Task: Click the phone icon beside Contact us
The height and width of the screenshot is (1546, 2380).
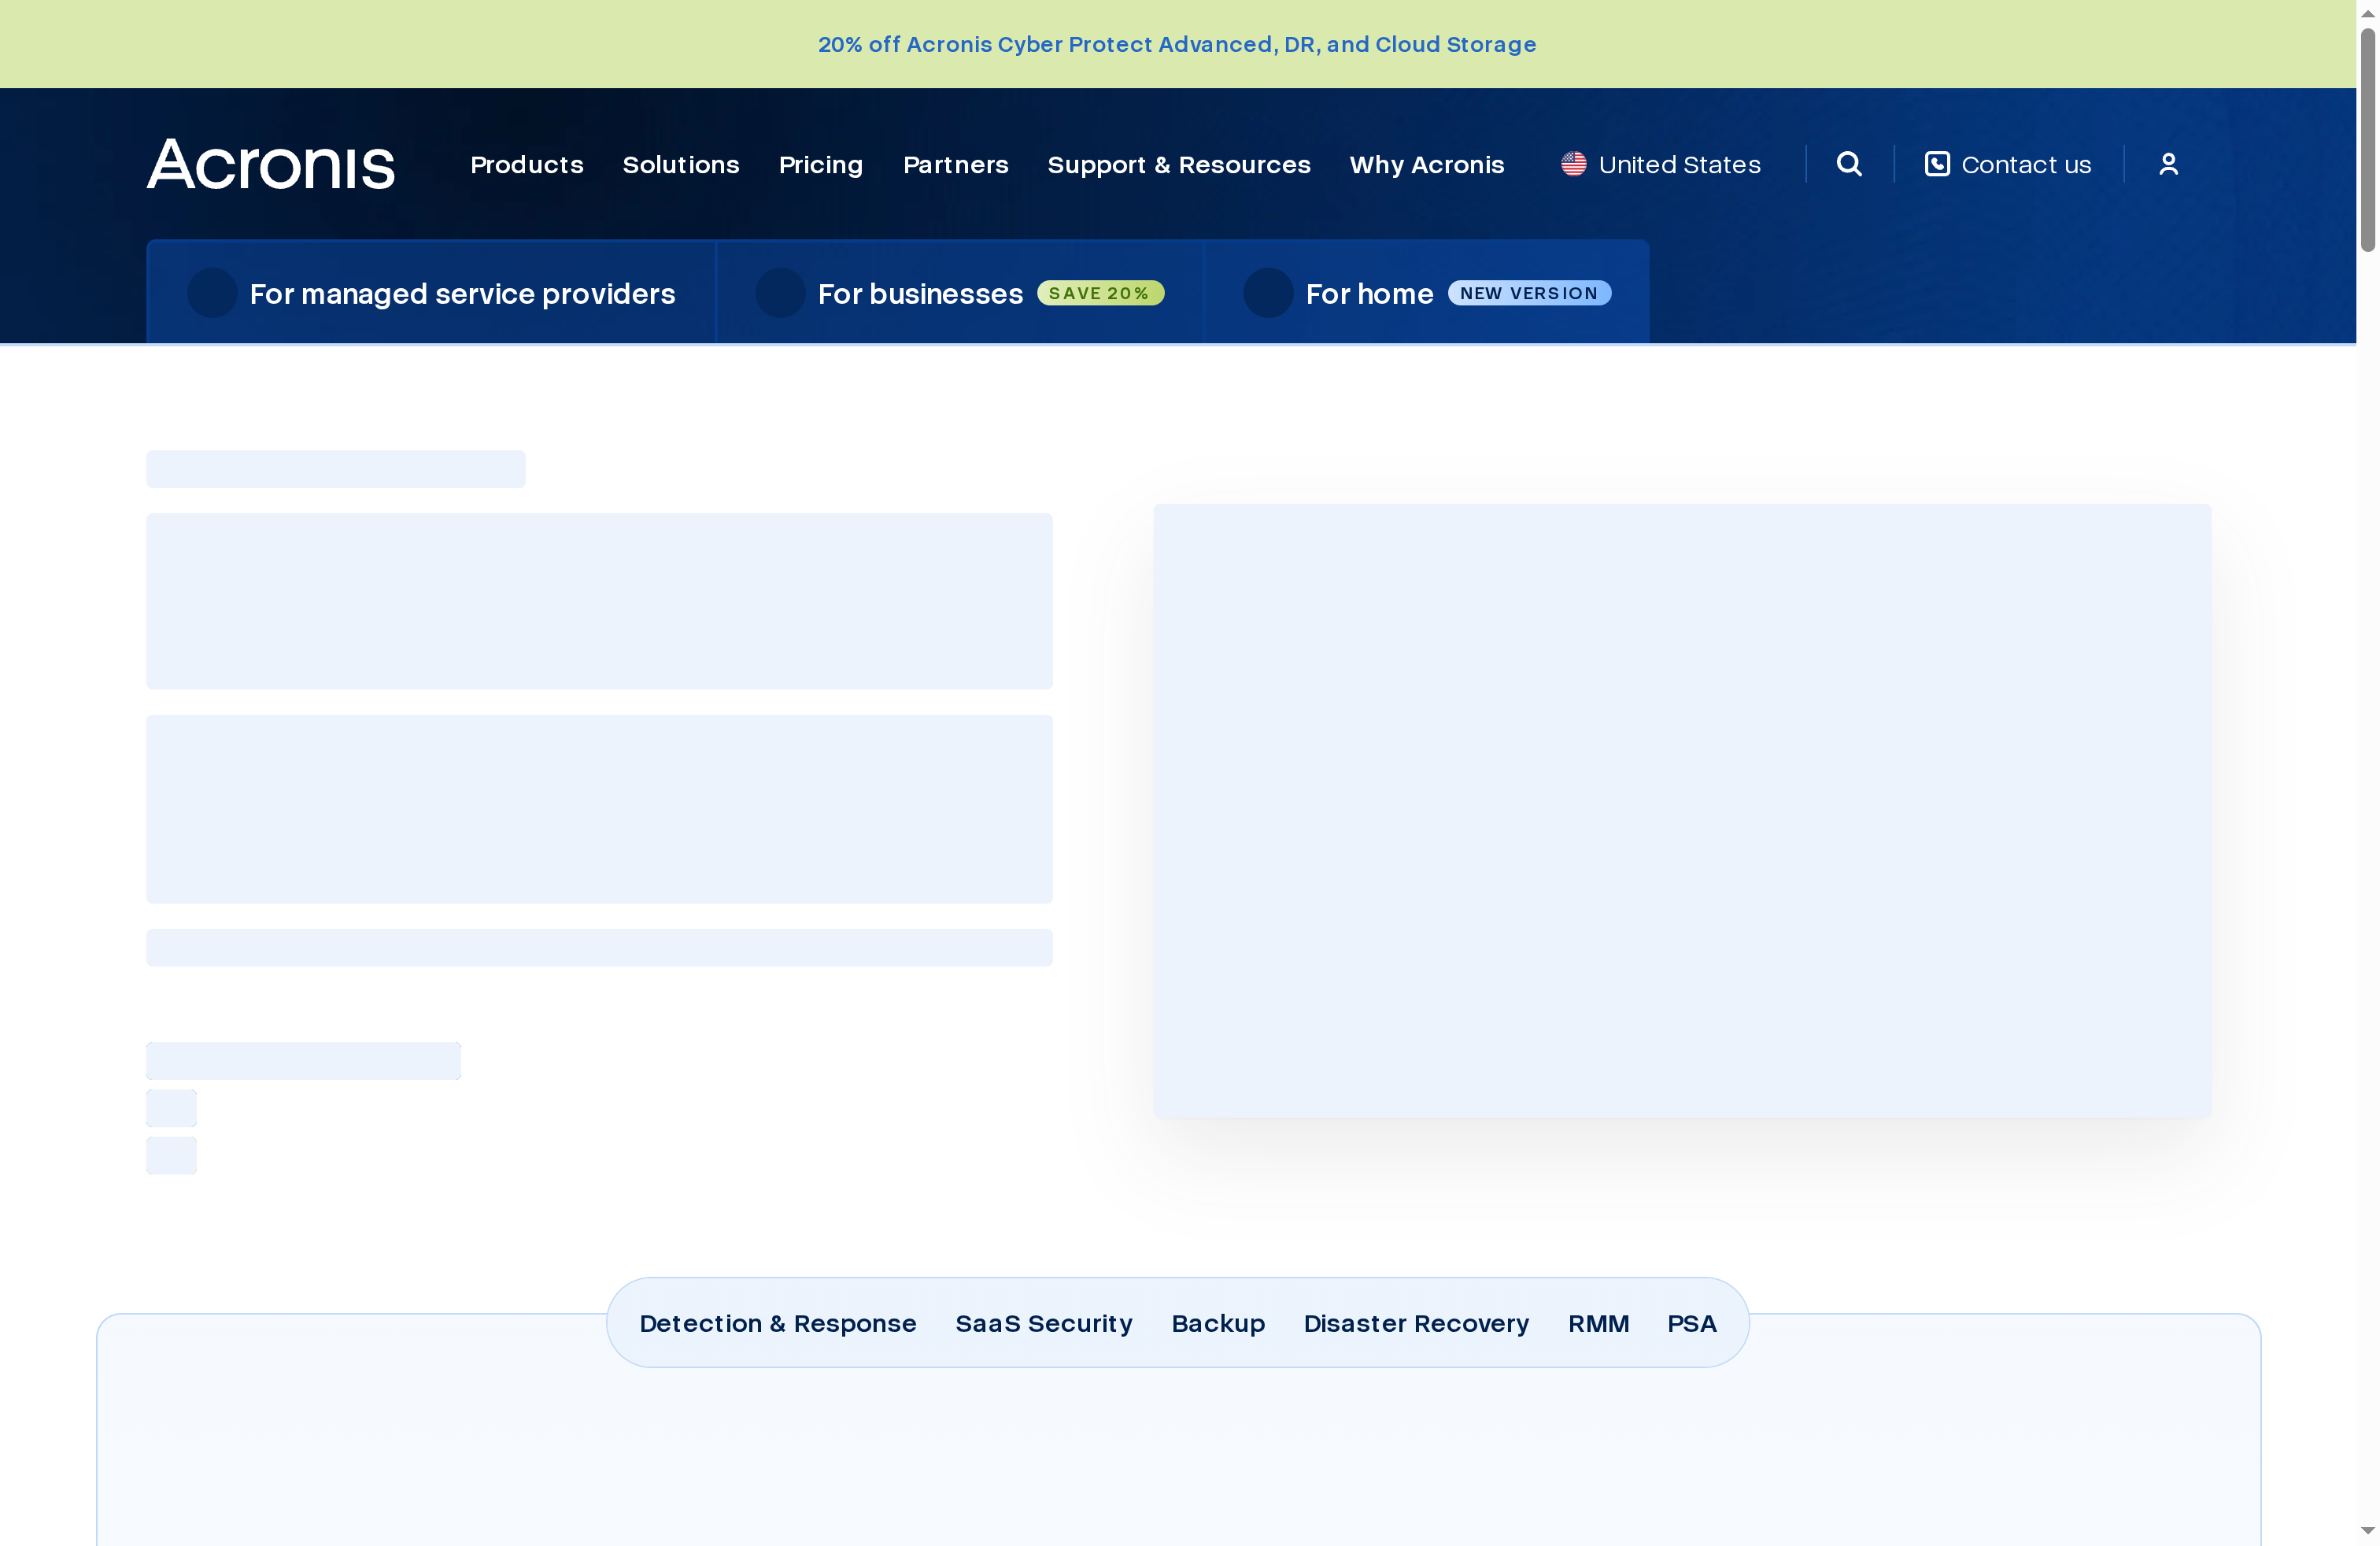Action: pos(1937,163)
